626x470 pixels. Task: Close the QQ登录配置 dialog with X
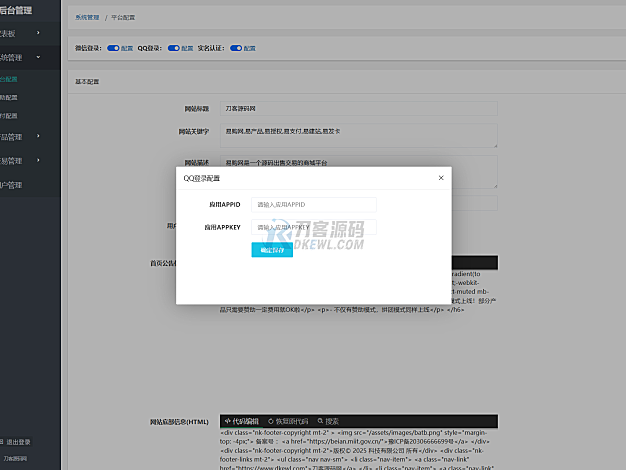tap(441, 178)
